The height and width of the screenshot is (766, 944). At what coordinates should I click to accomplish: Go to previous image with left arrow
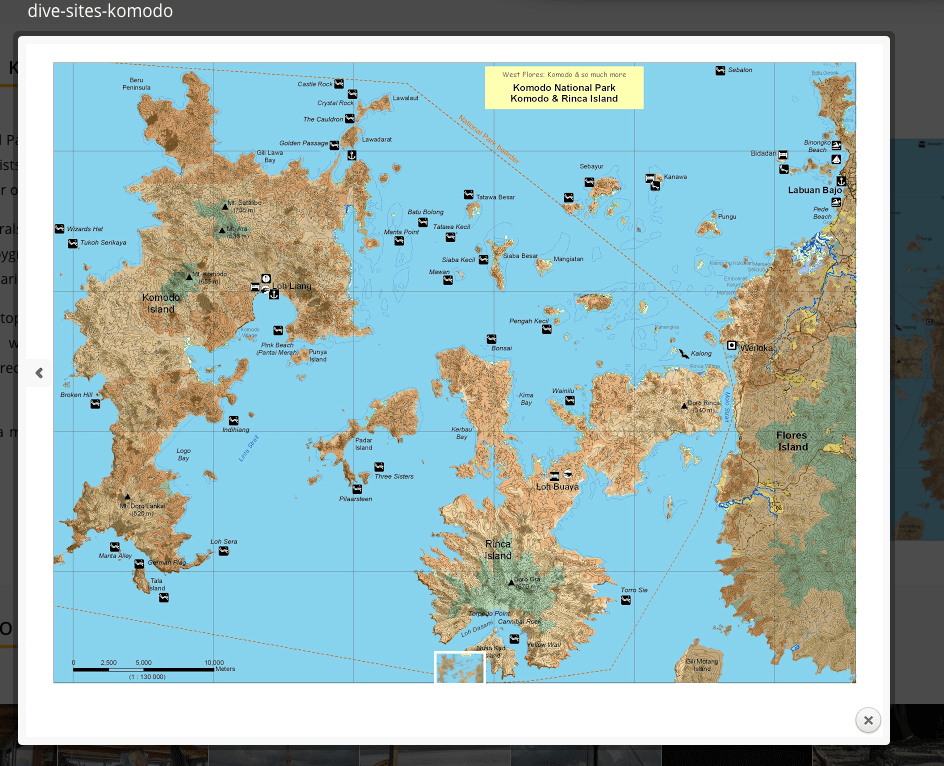tap(39, 373)
